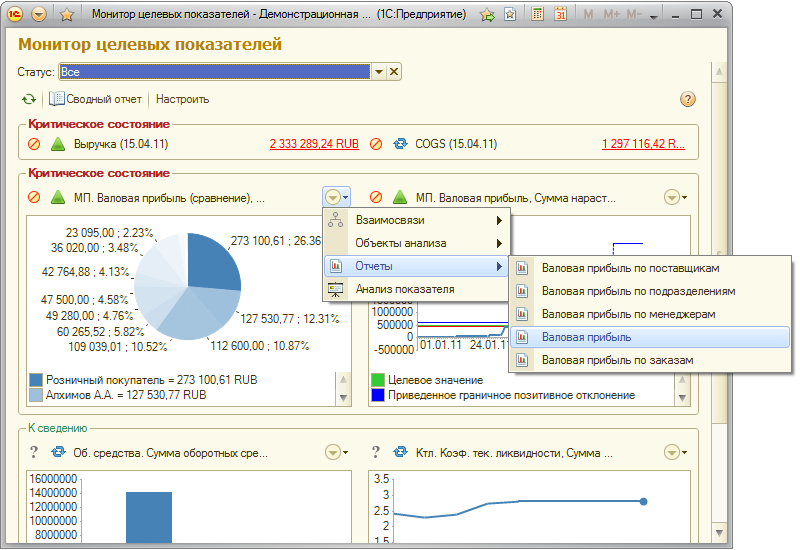
Task: Click the Настроить button
Action: click(x=182, y=99)
